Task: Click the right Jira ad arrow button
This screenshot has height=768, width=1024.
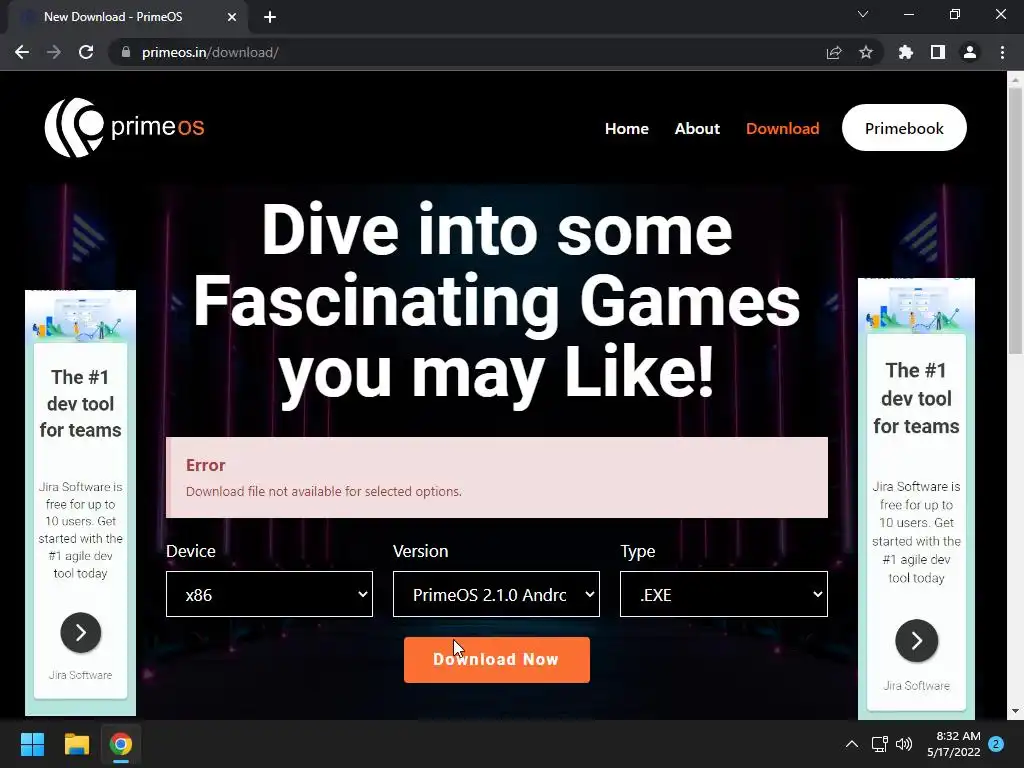Action: tap(916, 641)
